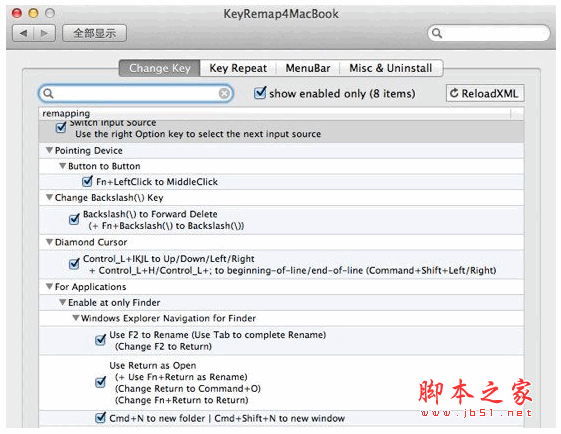This screenshot has height=434, width=561.
Task: Select the '(+ Fn+Backslash(\) to Backslash(\))' line
Action: 166,226
